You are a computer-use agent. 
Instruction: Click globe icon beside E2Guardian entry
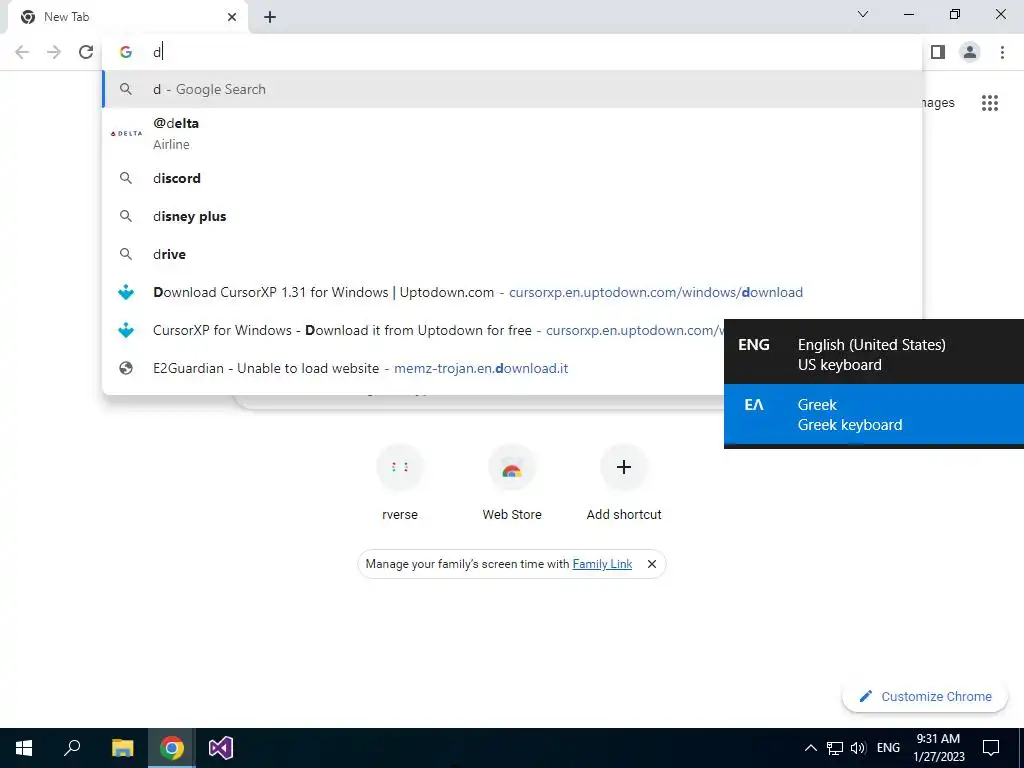pyautogui.click(x=126, y=368)
